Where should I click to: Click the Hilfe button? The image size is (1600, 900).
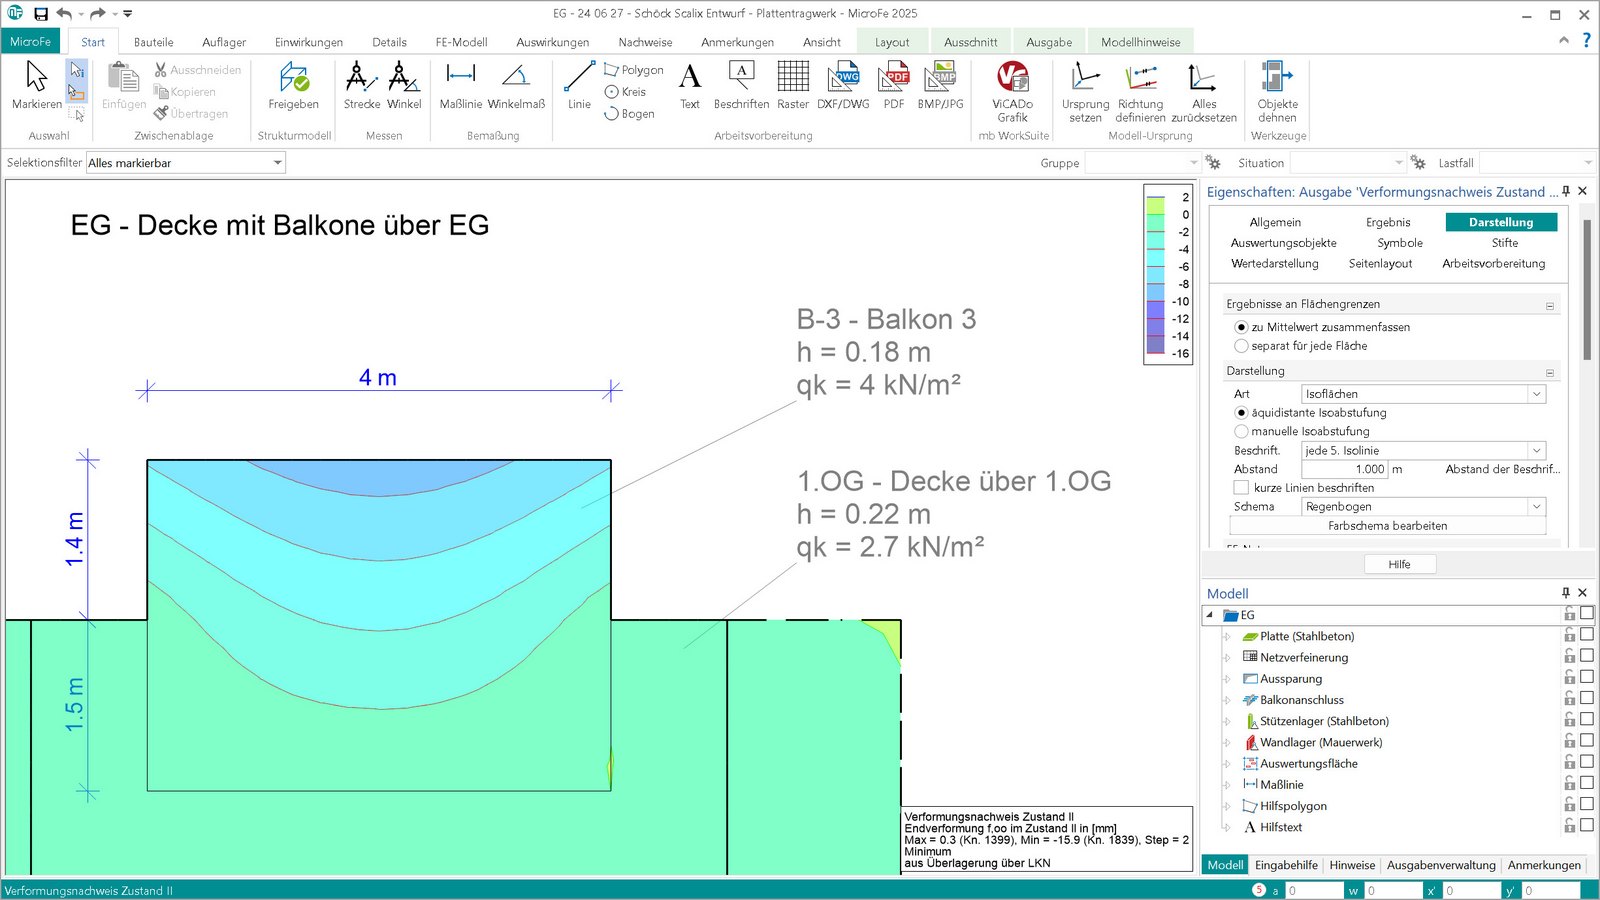click(1399, 564)
